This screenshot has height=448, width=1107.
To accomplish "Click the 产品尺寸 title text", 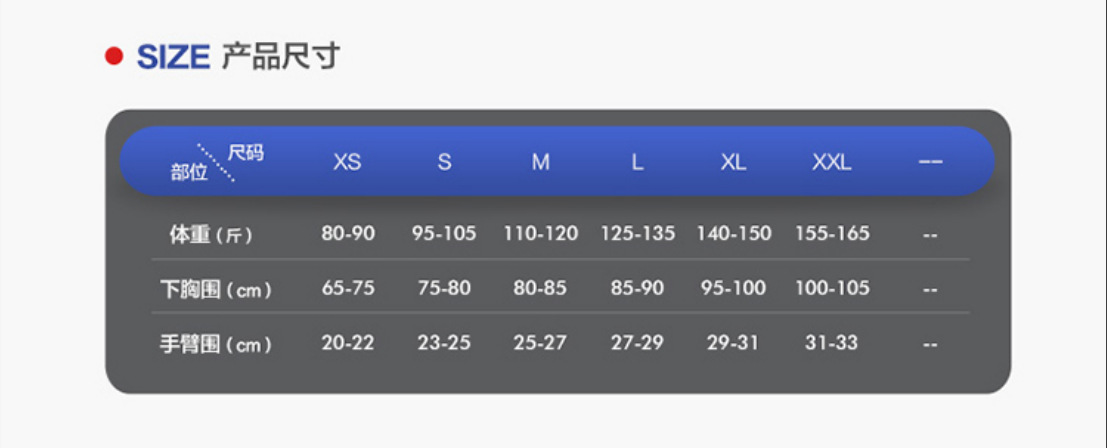I will click(280, 57).
